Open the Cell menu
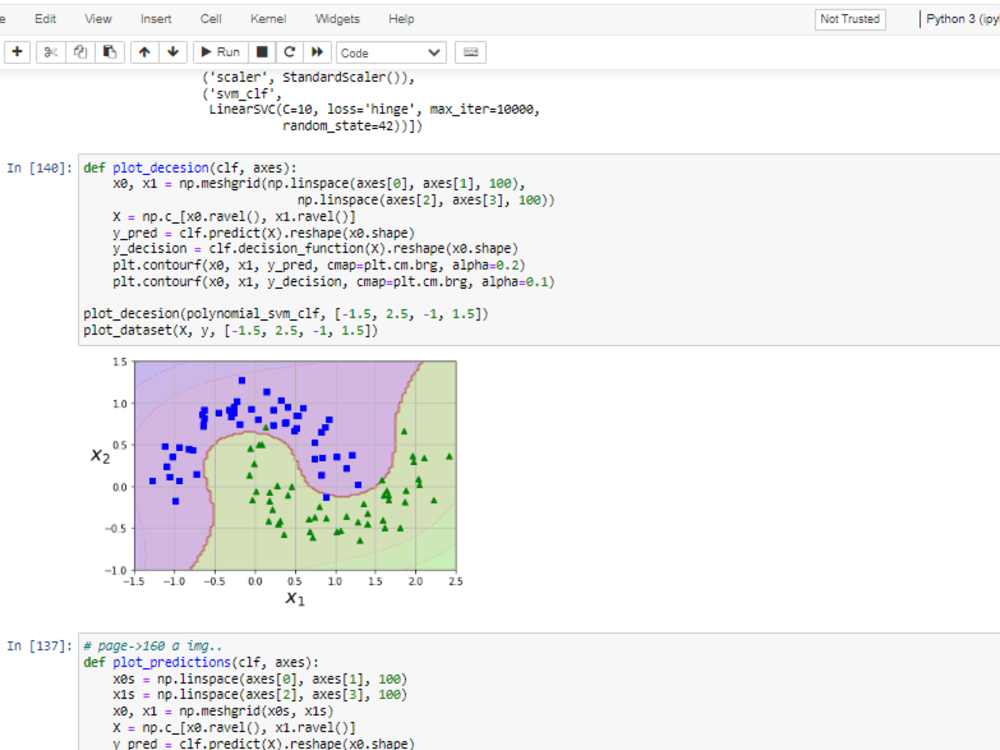 (211, 19)
